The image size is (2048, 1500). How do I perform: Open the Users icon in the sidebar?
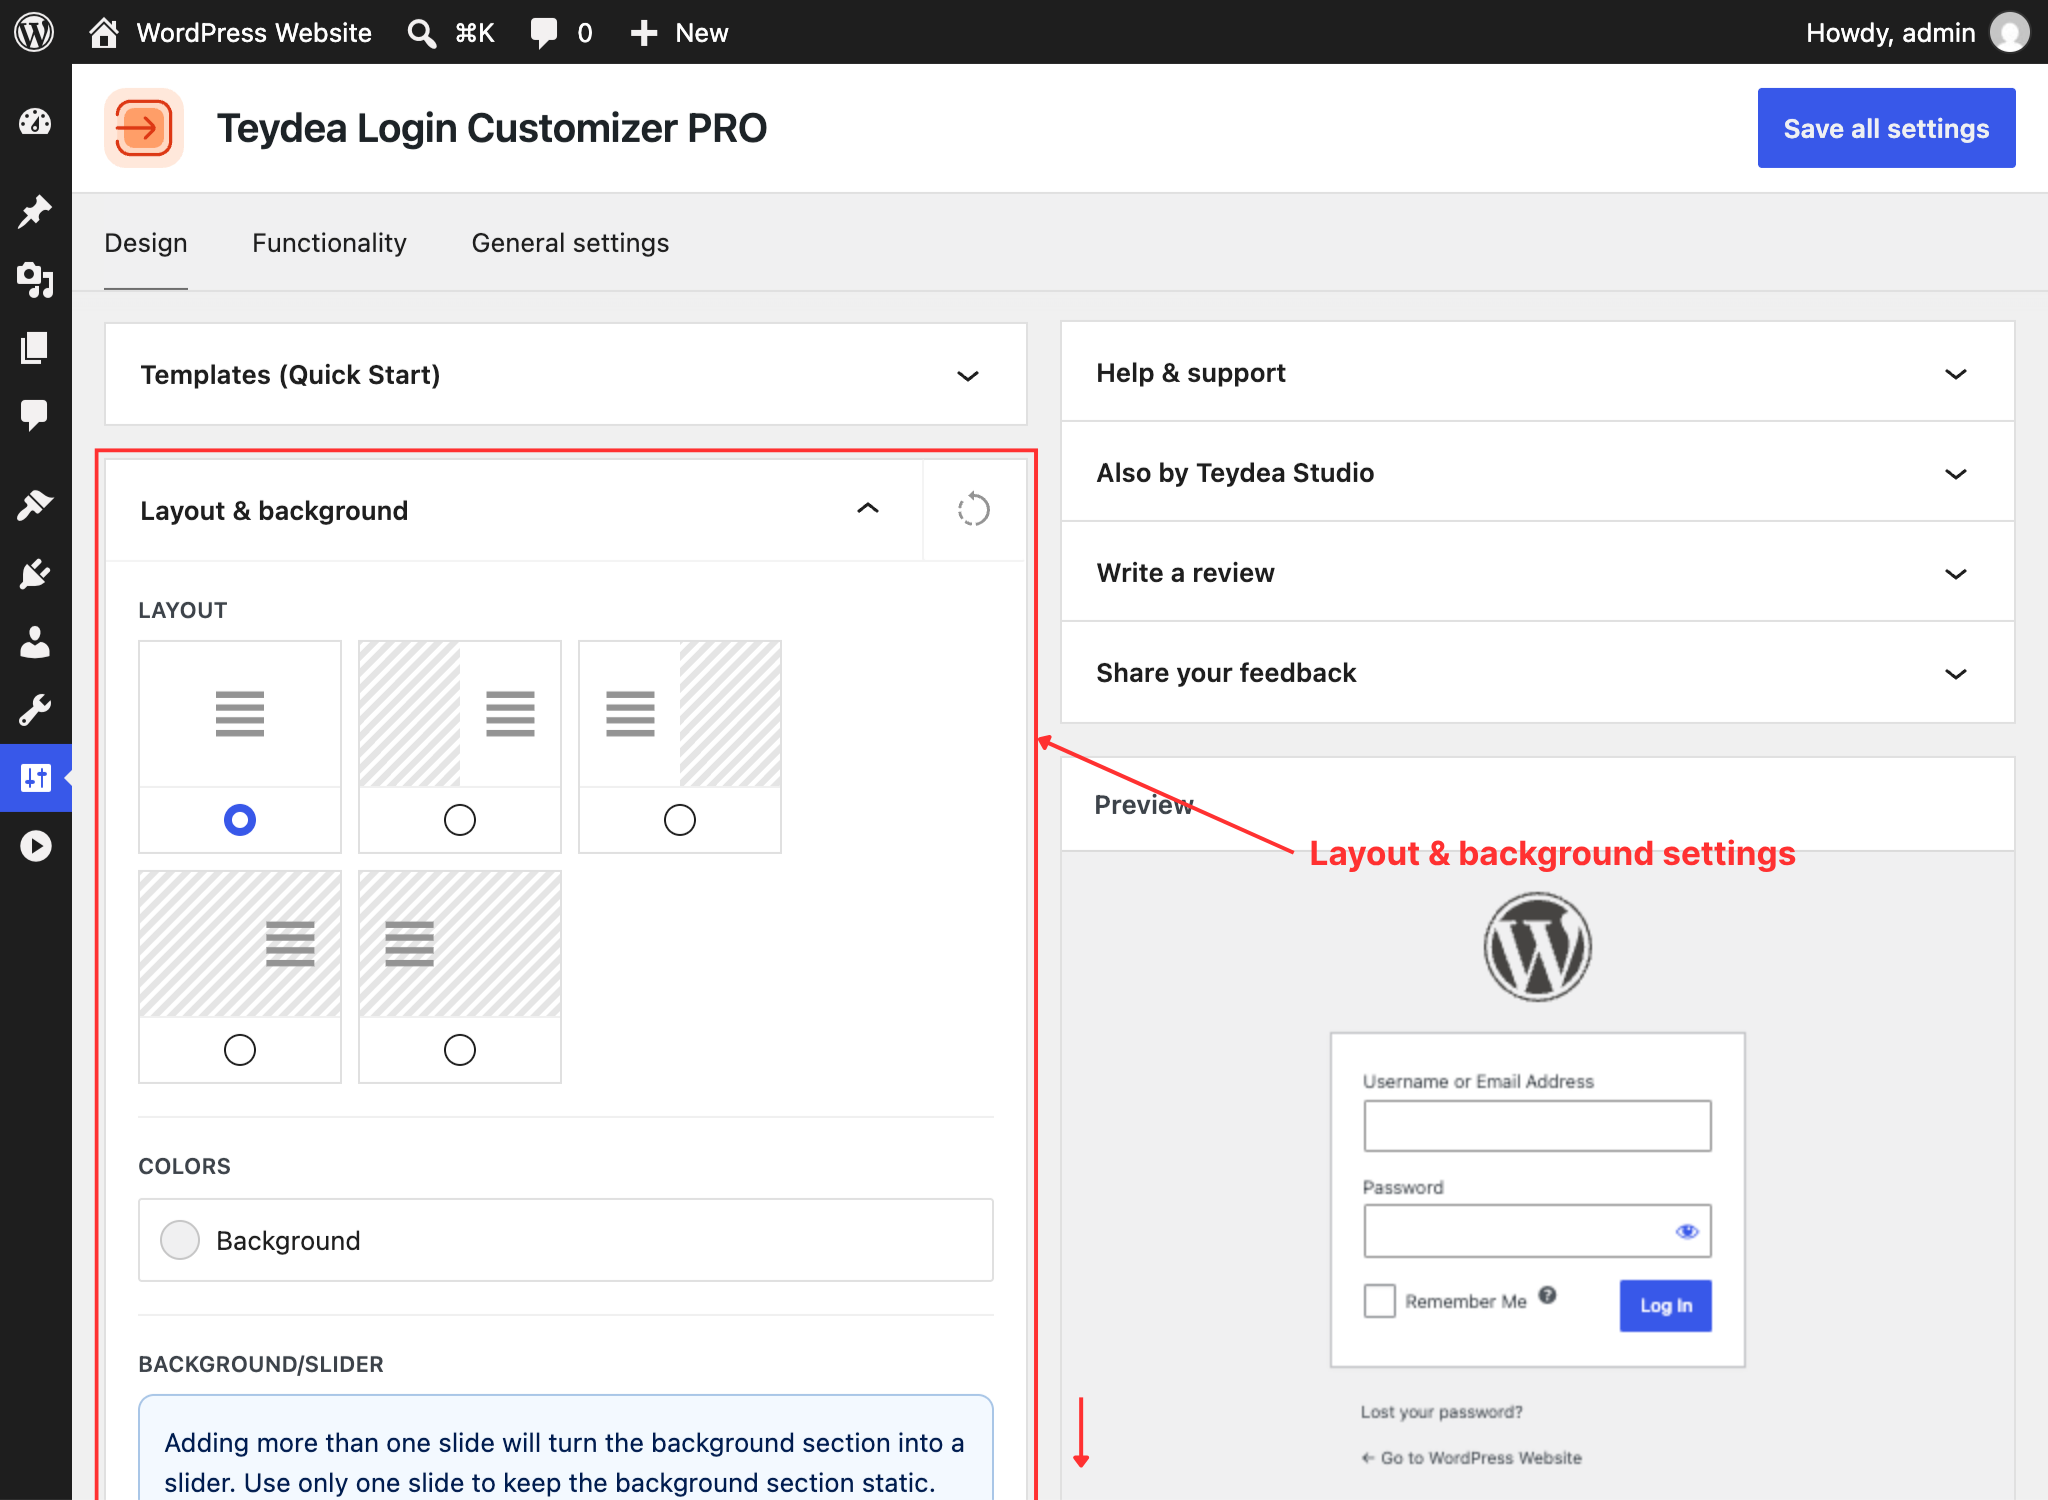pos(35,642)
